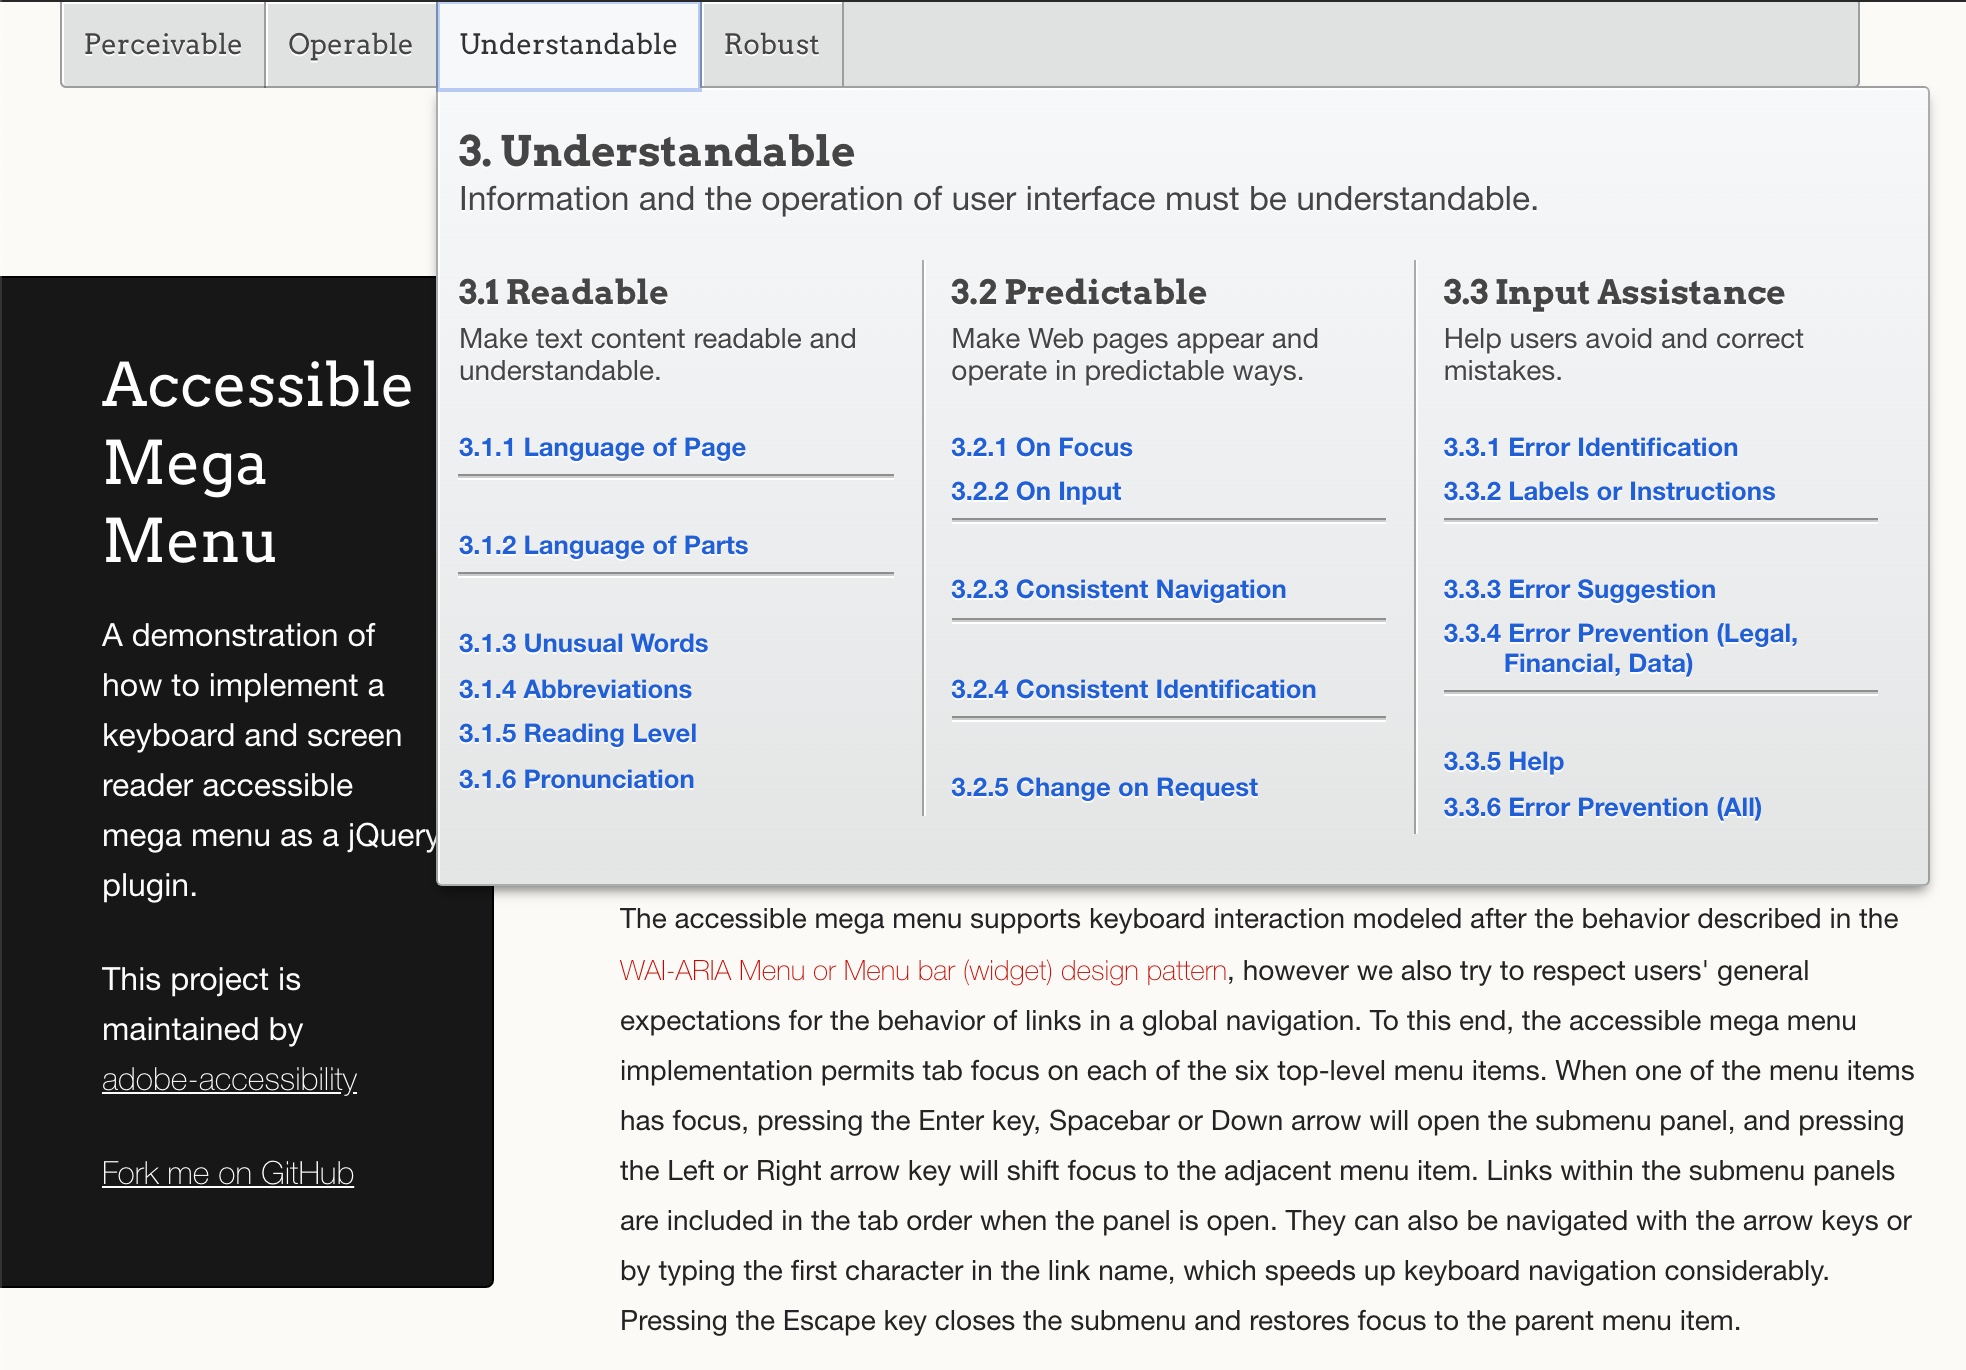
Task: Select 3.3.6 Error Prevention (All)
Action: tap(1602, 807)
